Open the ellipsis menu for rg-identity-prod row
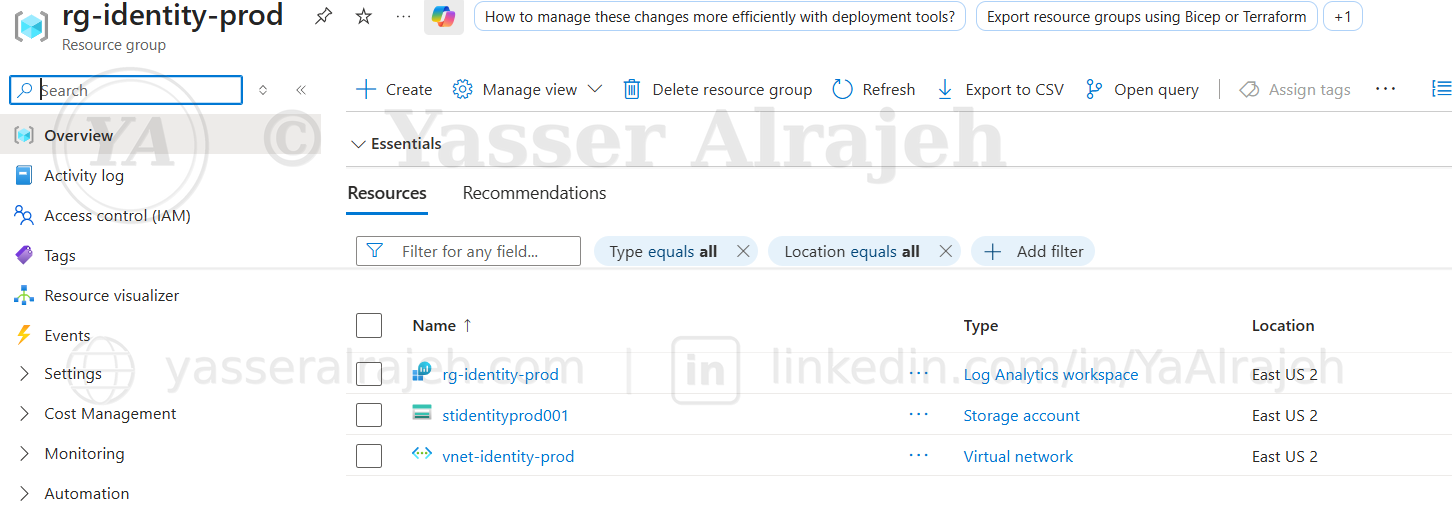Image resolution: width=1452 pixels, height=522 pixels. click(919, 374)
